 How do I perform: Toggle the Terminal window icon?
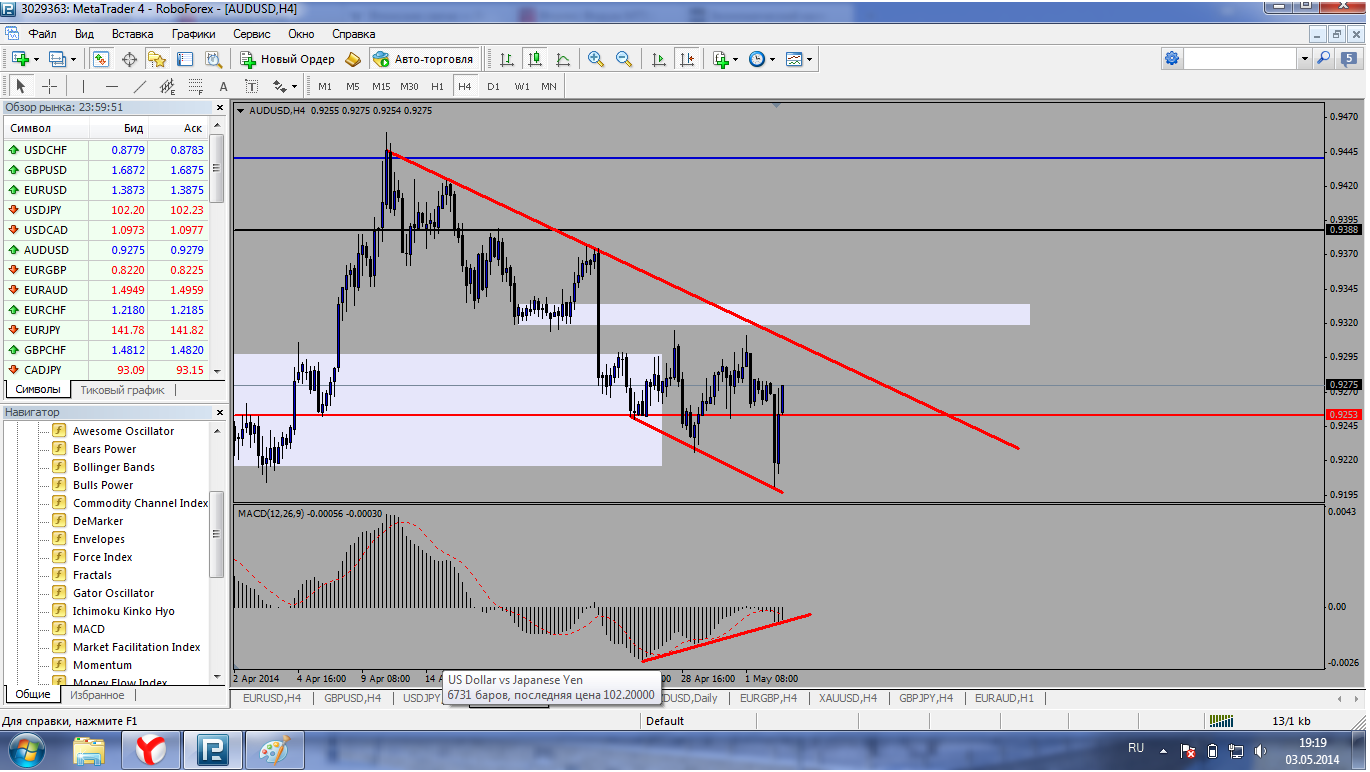185,59
